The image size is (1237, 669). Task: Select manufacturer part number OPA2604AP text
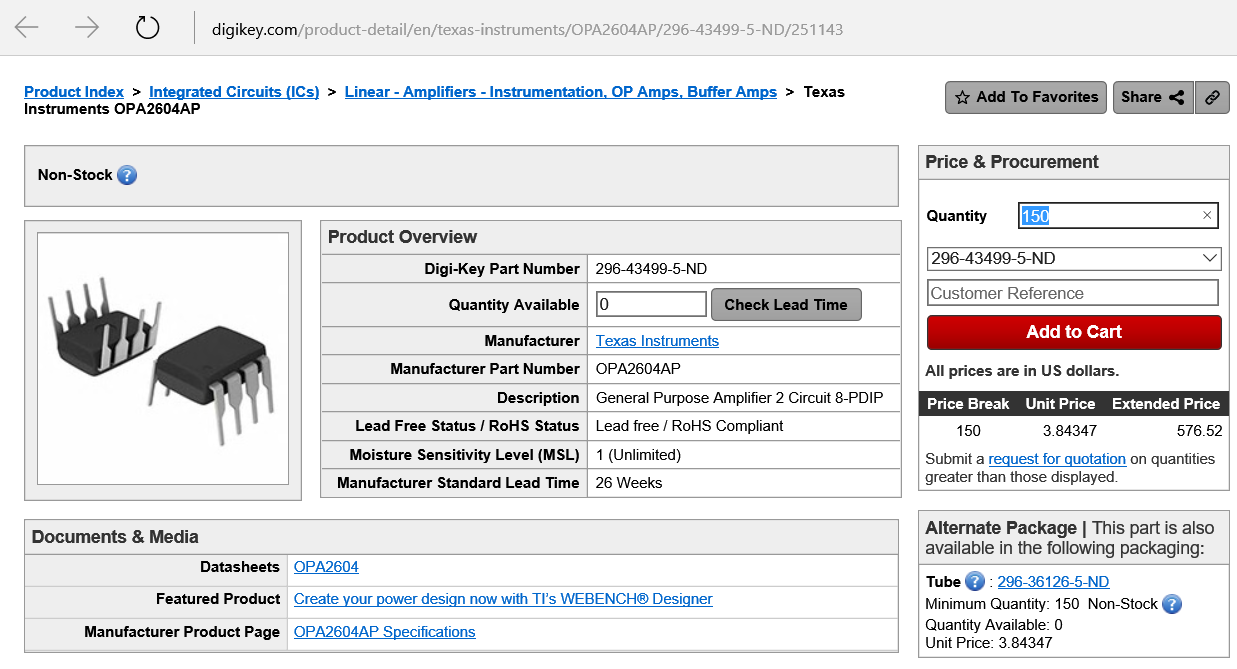click(x=638, y=369)
